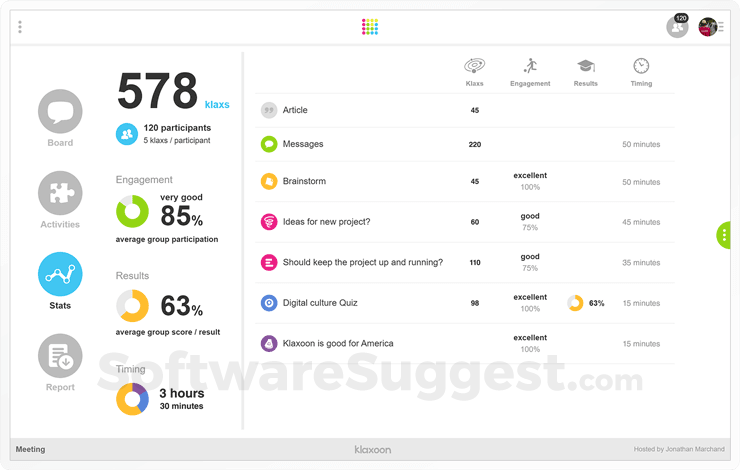Click the Klaxoon colored dots logo
Viewport: 740px width, 470px height.
point(370,27)
